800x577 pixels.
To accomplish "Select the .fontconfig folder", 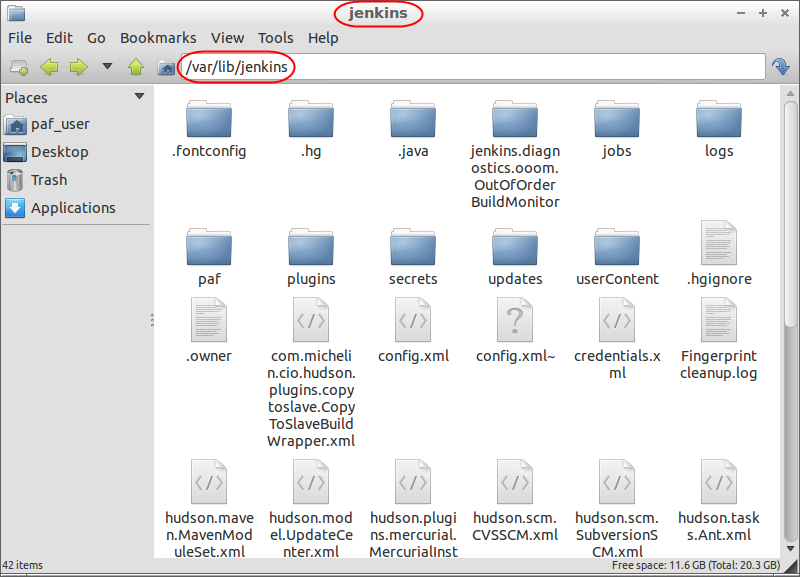I will tap(209, 129).
